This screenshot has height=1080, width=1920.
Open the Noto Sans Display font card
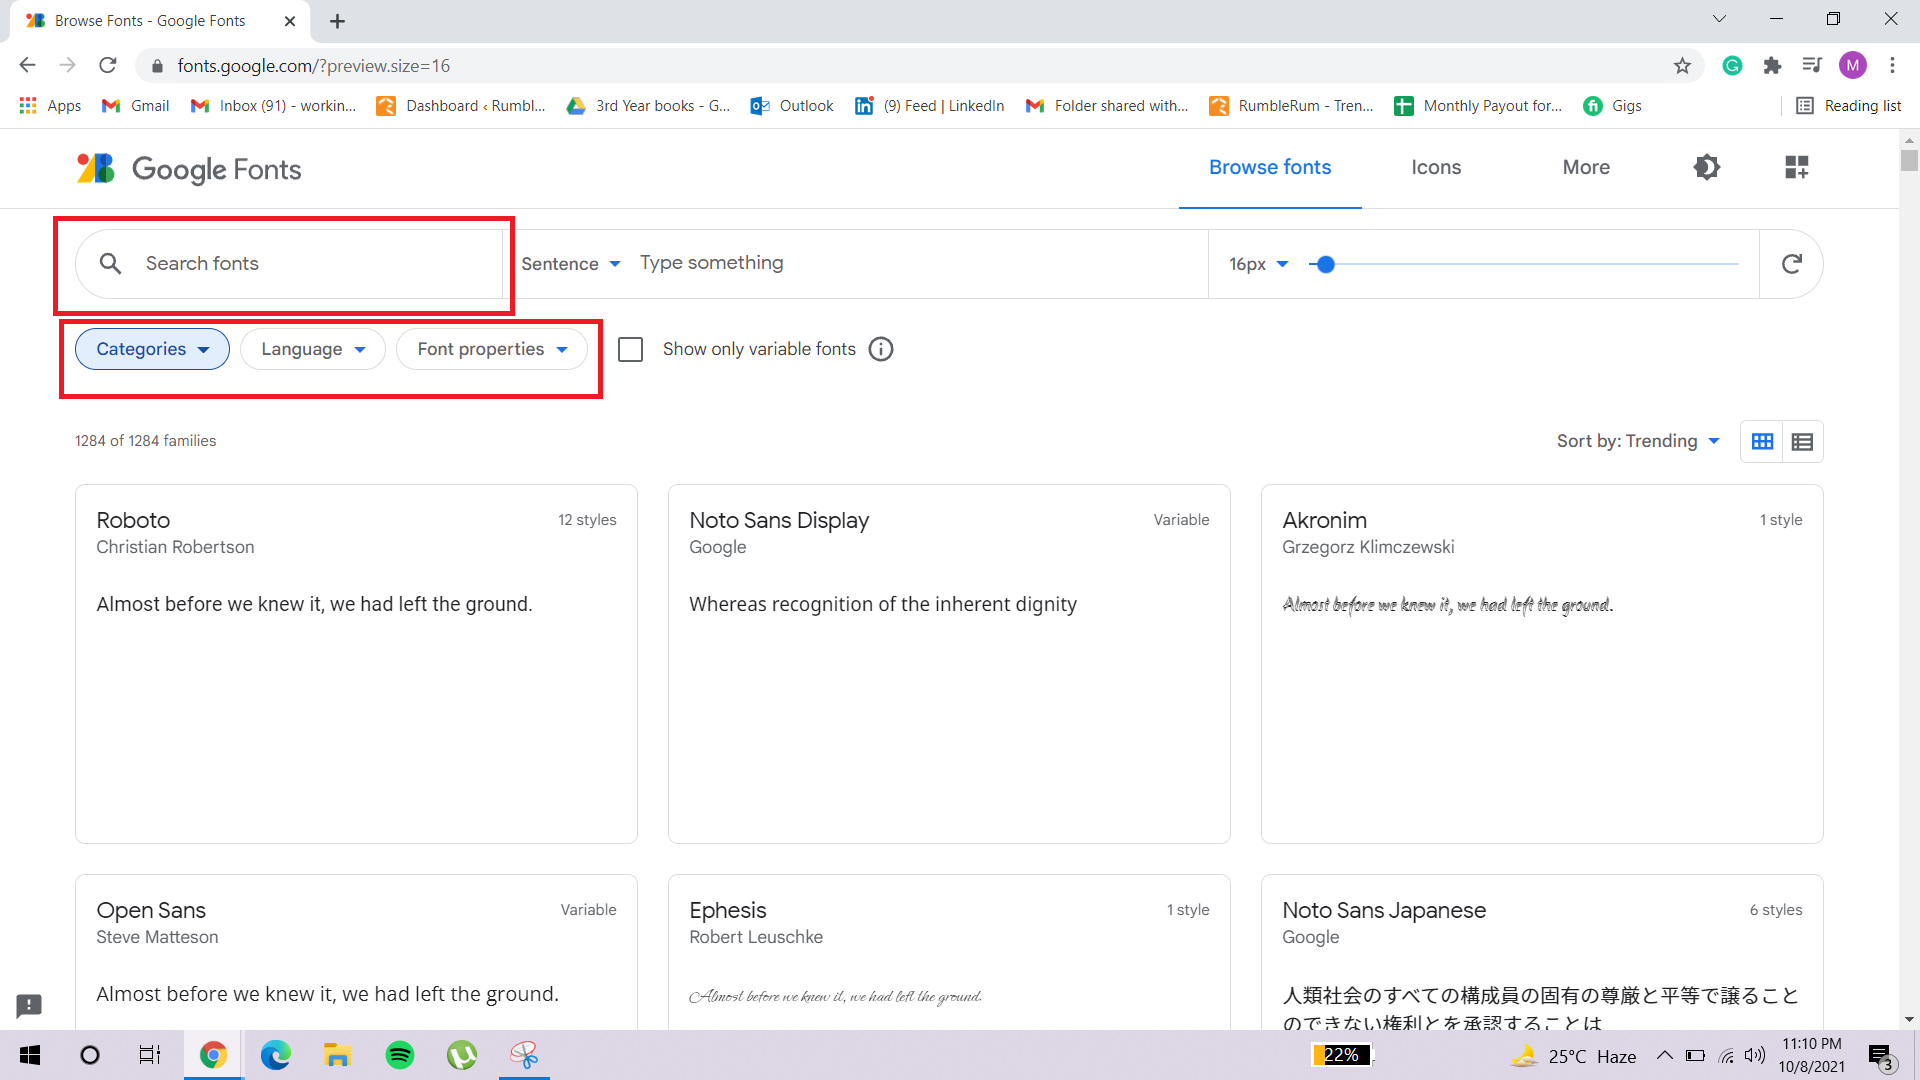click(949, 664)
